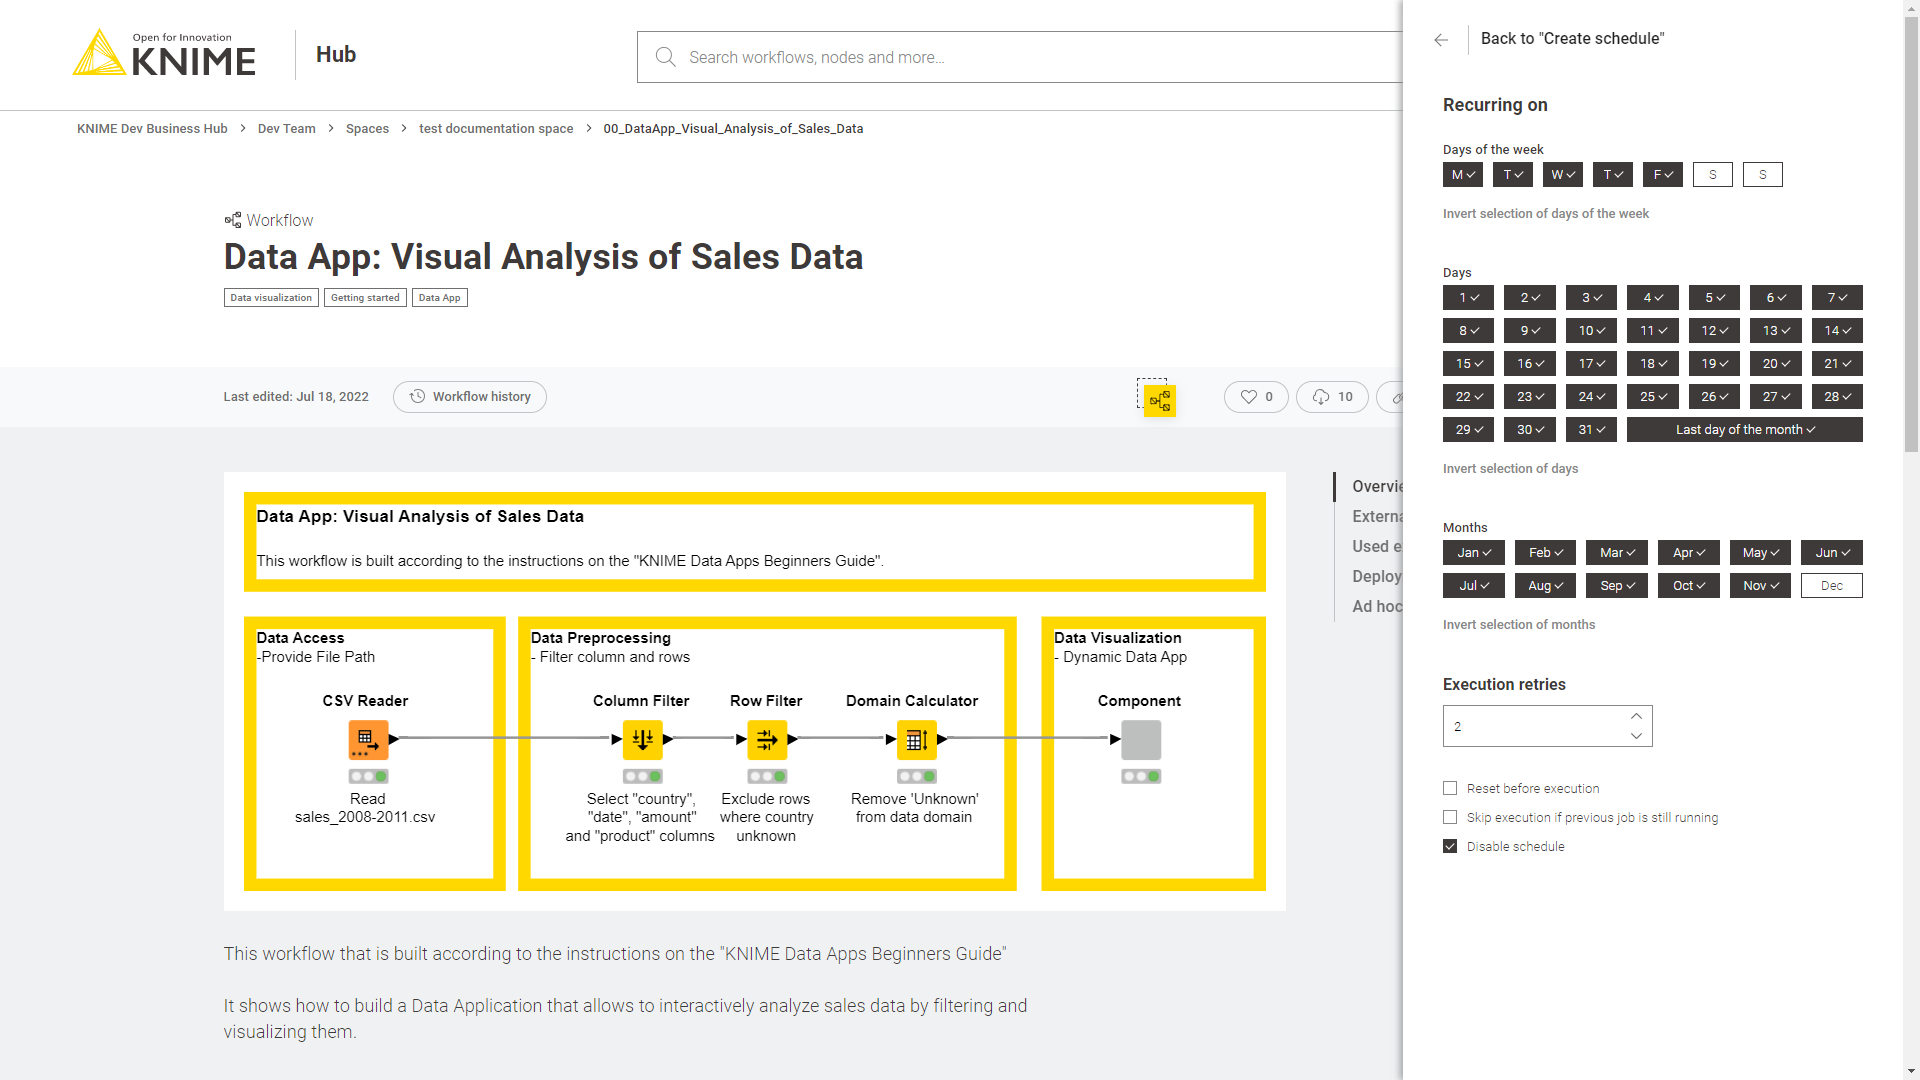
Task: Click the workflow title heading text
Action: [543, 257]
